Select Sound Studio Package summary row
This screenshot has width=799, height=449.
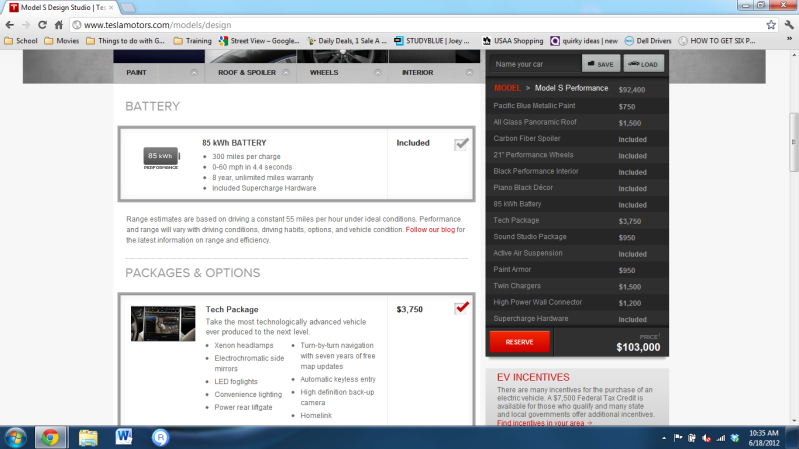pos(577,237)
